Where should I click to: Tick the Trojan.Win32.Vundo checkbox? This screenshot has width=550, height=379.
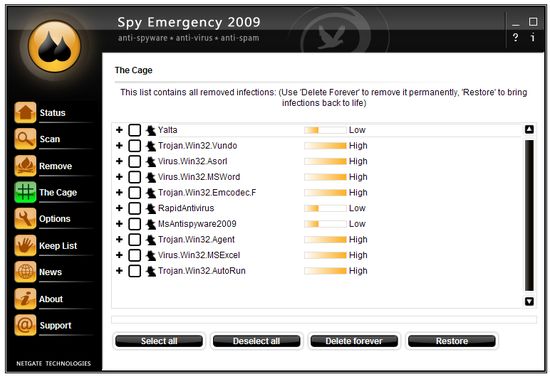[x=134, y=146]
